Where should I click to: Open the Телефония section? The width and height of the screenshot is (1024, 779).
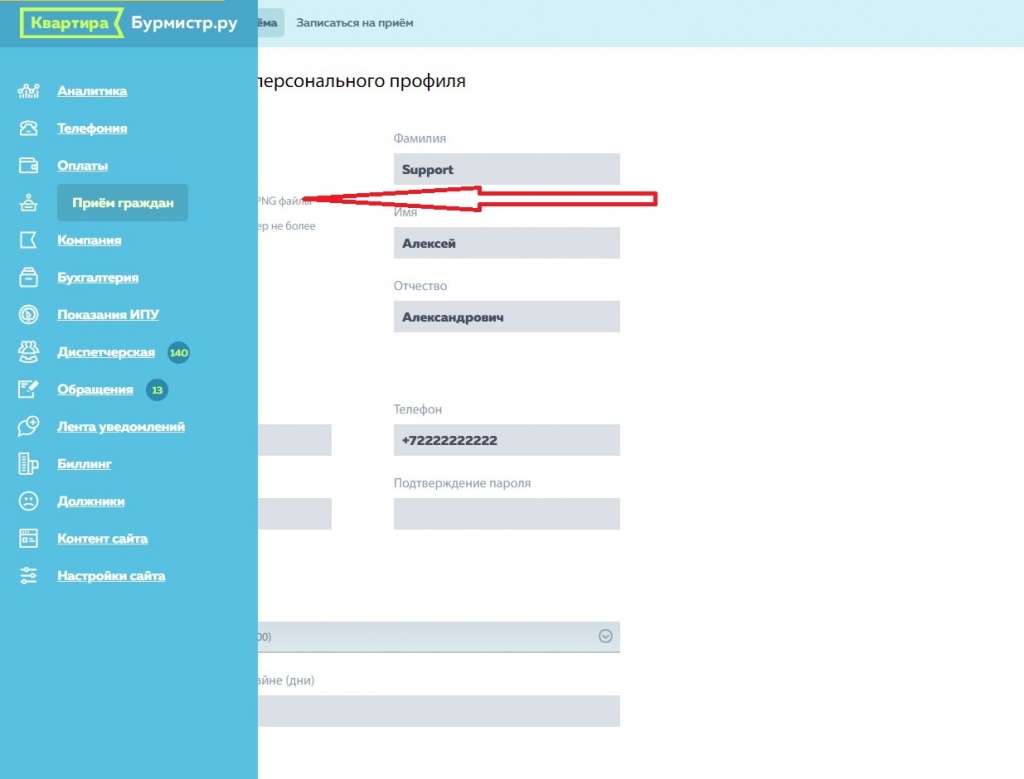[x=92, y=128]
